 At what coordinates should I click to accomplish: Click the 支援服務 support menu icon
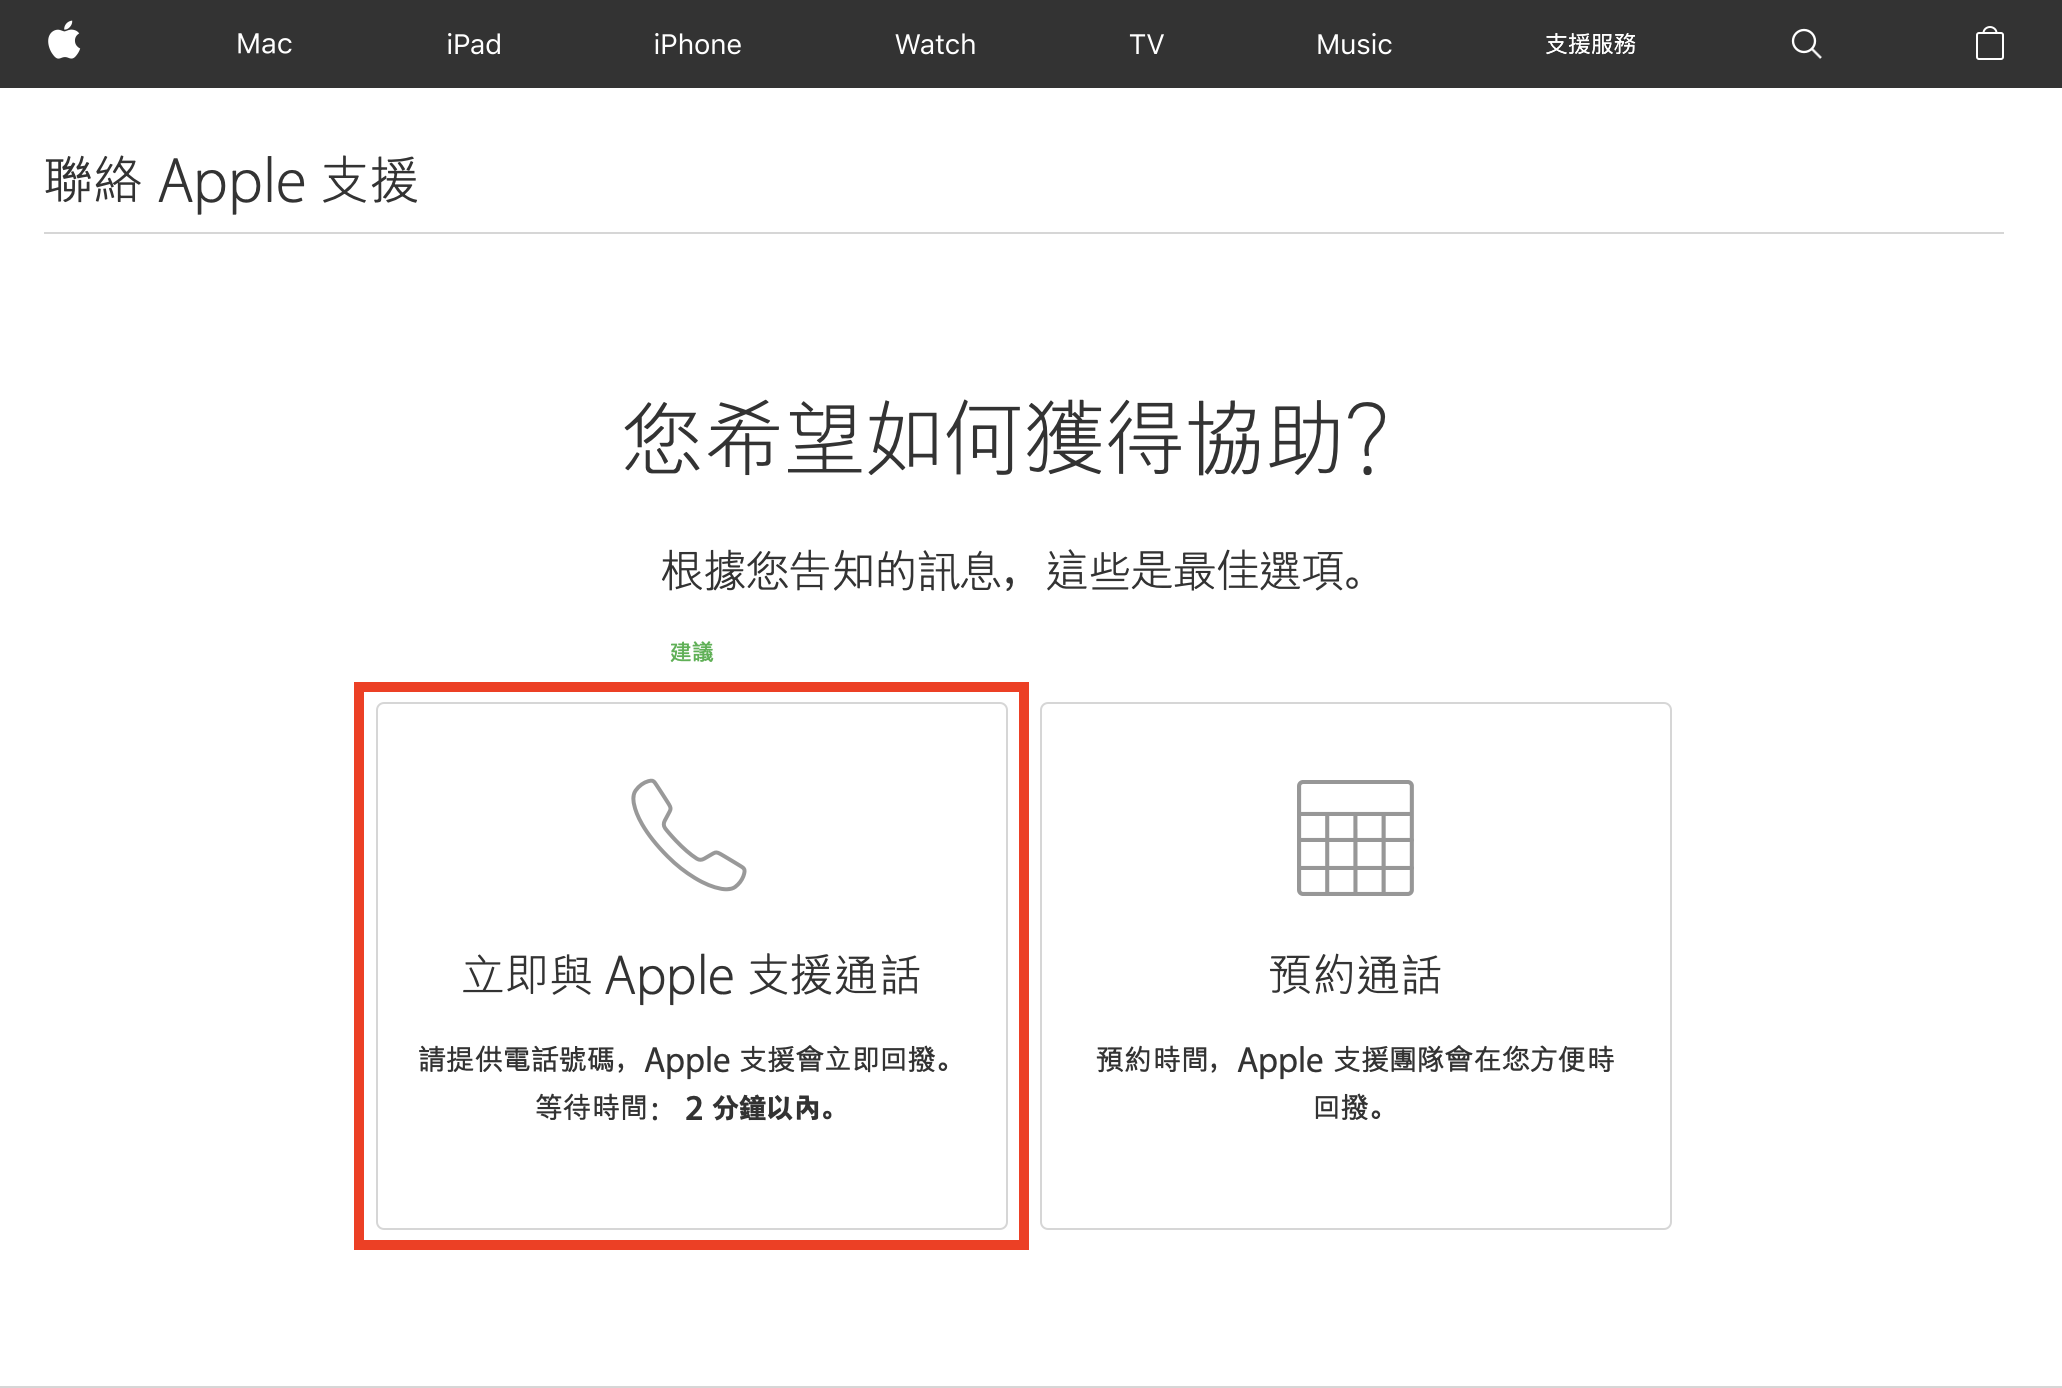(x=1588, y=42)
